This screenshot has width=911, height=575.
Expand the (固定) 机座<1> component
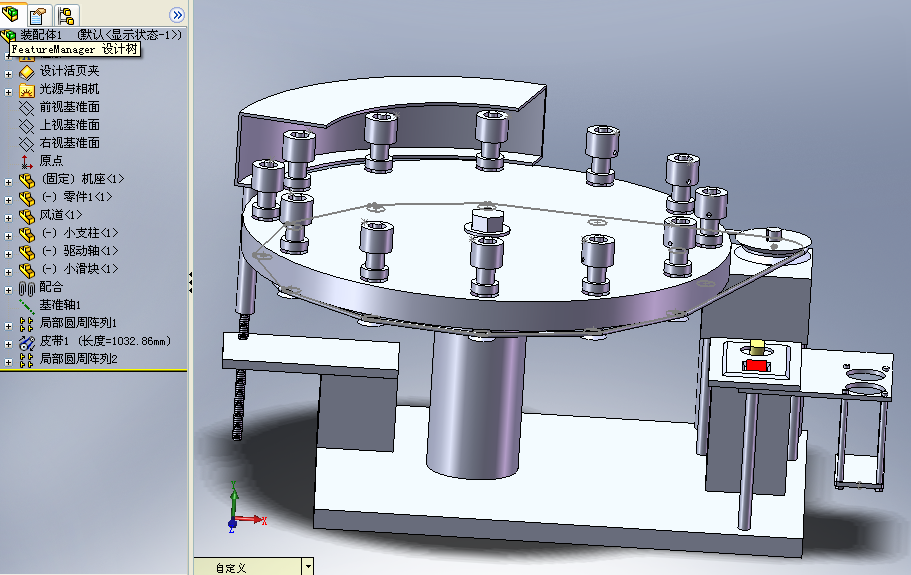[x=8, y=182]
